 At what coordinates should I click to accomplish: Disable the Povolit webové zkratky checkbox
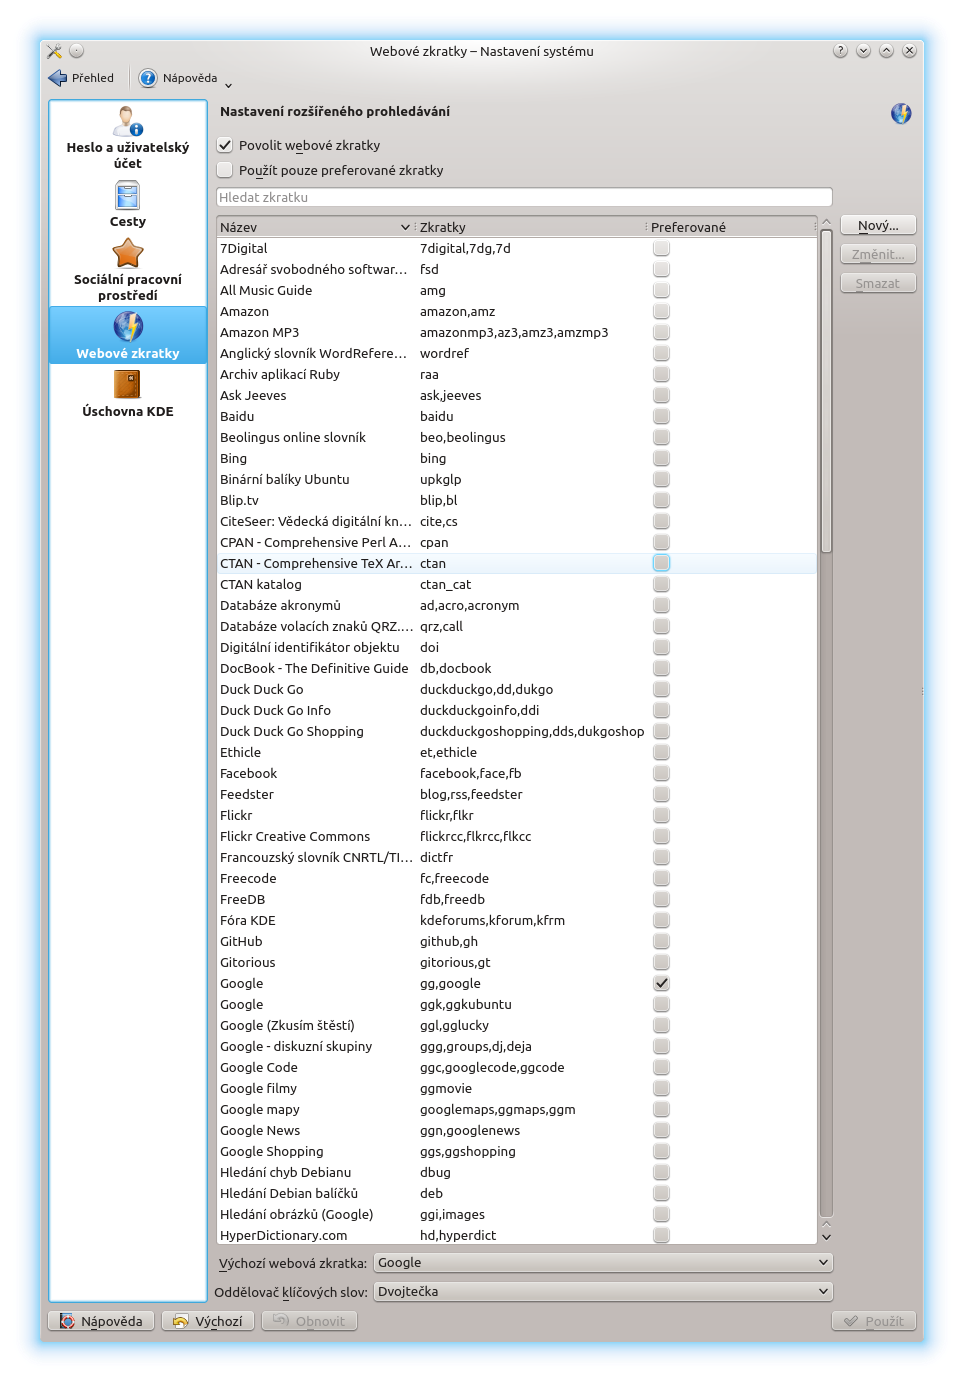point(226,145)
